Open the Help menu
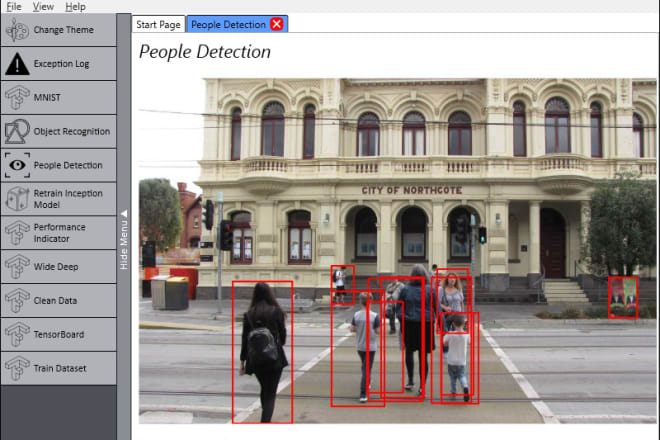Screen dimensions: 660x440 (x=75, y=6)
